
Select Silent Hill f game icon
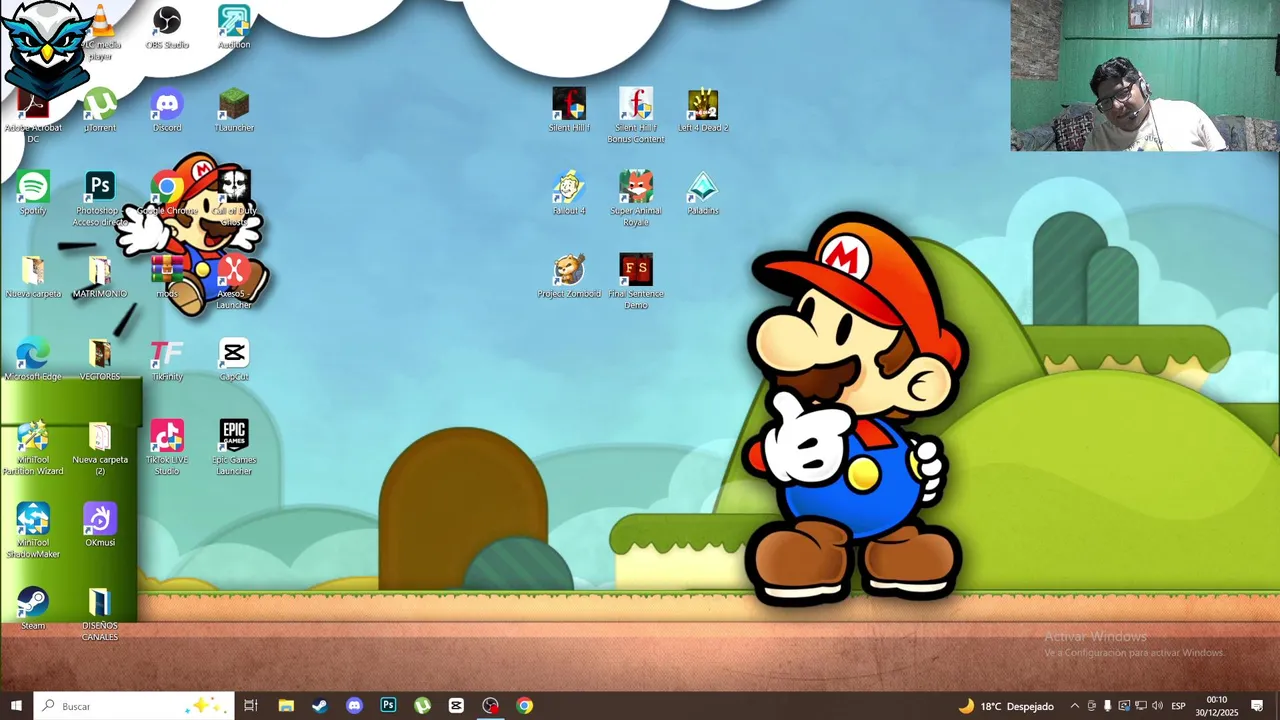click(569, 110)
